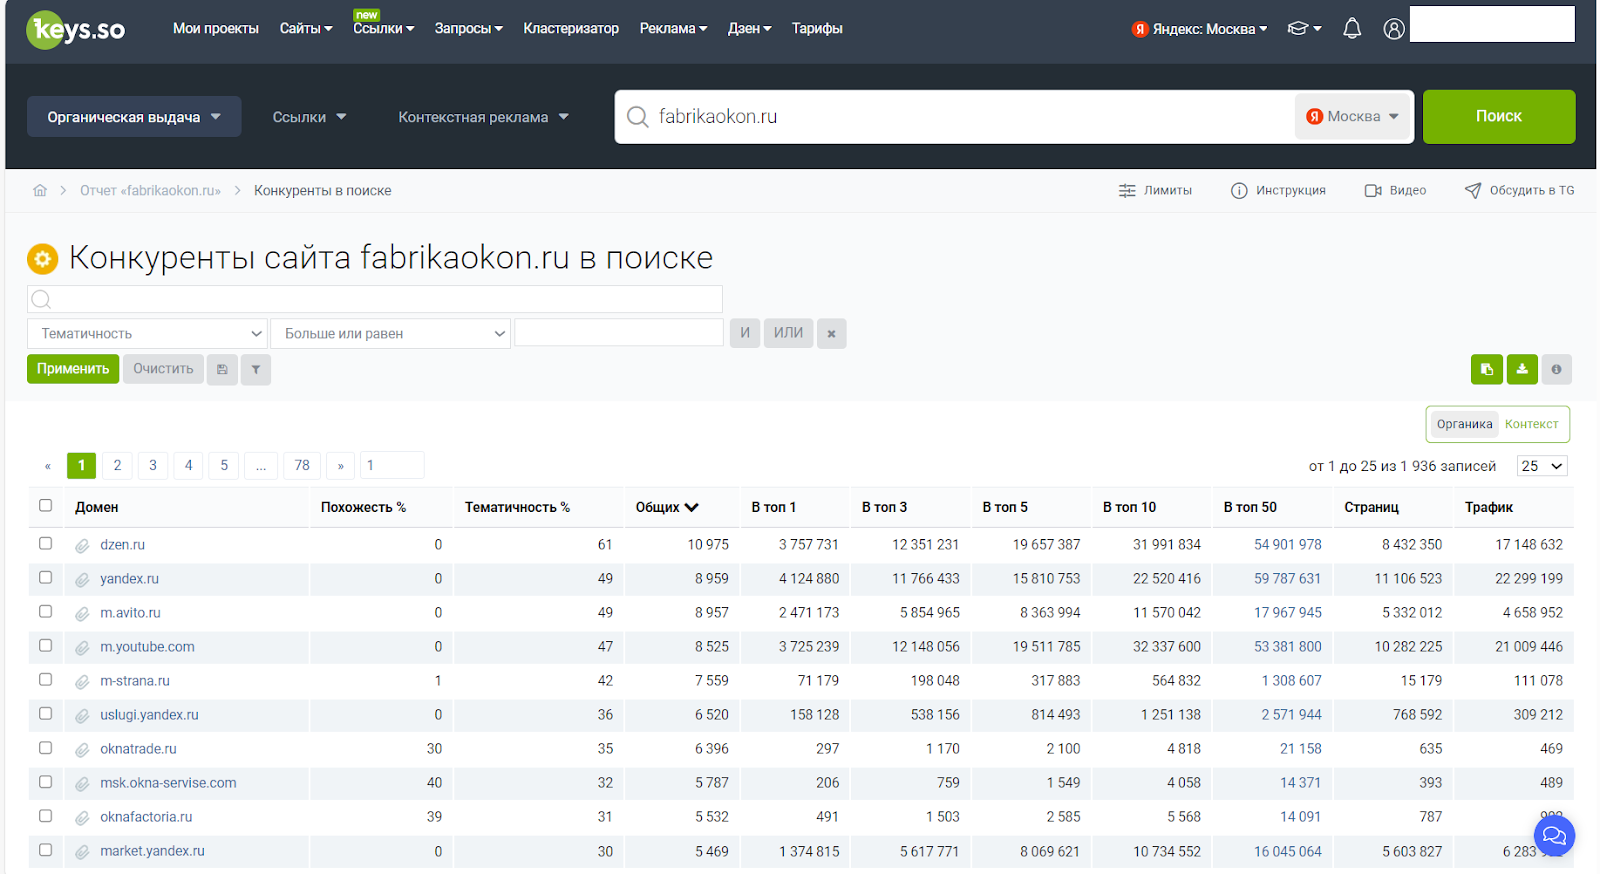Click the paperclip icon next to uslugi.yandex.ru

point(82,715)
